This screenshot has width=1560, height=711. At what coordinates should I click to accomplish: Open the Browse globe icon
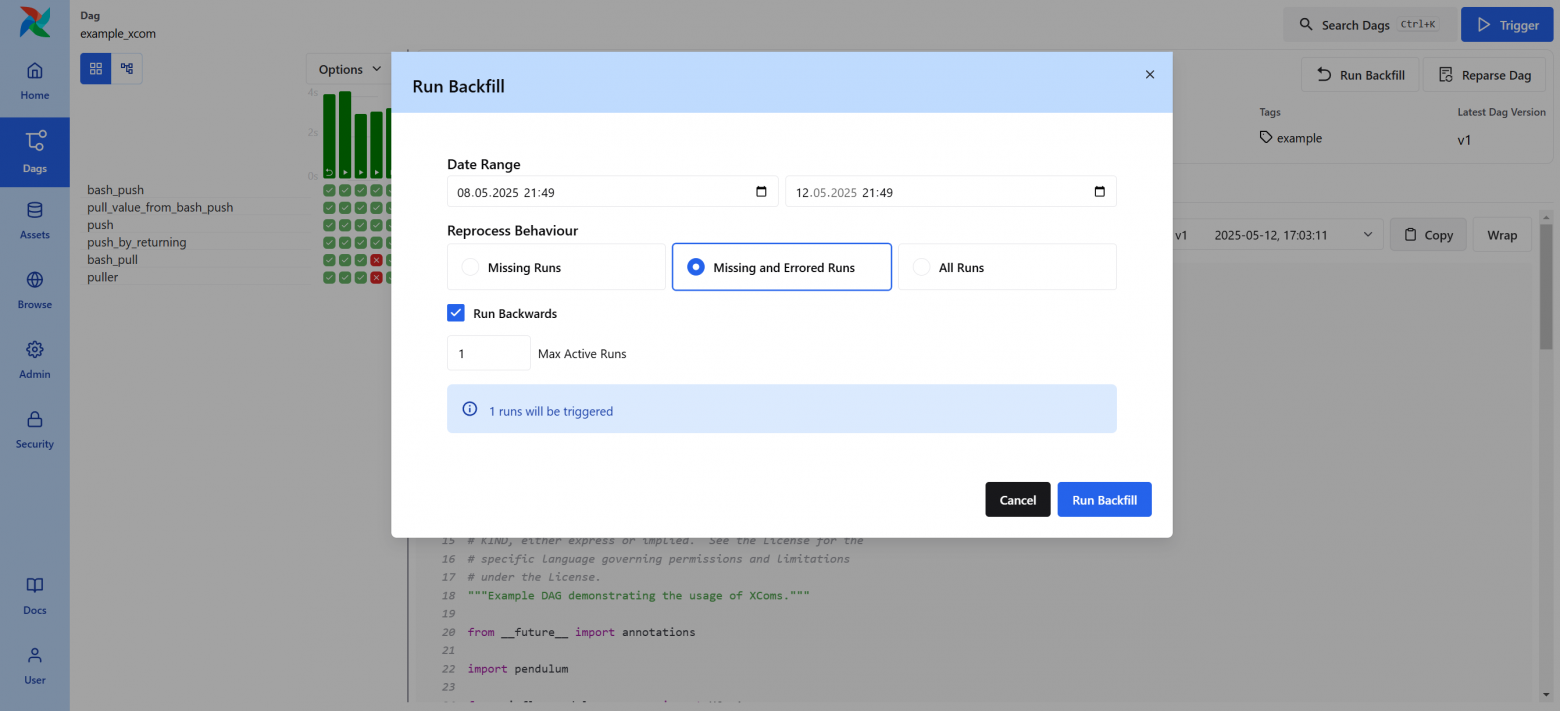tap(34, 281)
